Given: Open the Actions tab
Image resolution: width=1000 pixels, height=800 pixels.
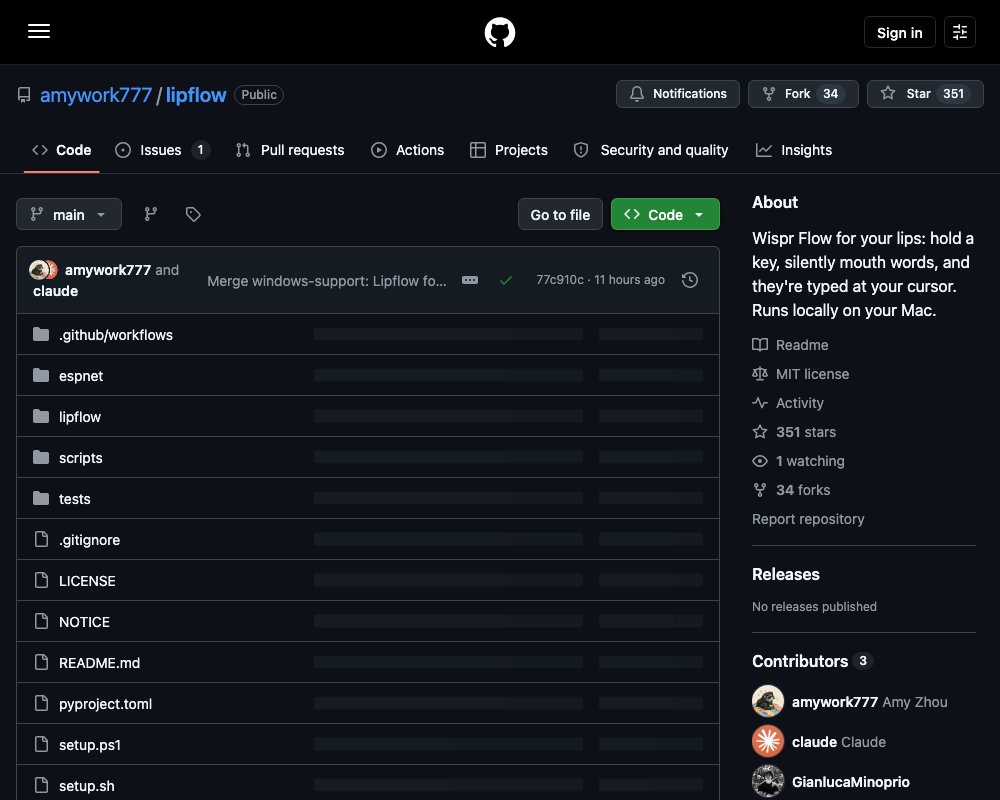Looking at the screenshot, I should (x=408, y=150).
